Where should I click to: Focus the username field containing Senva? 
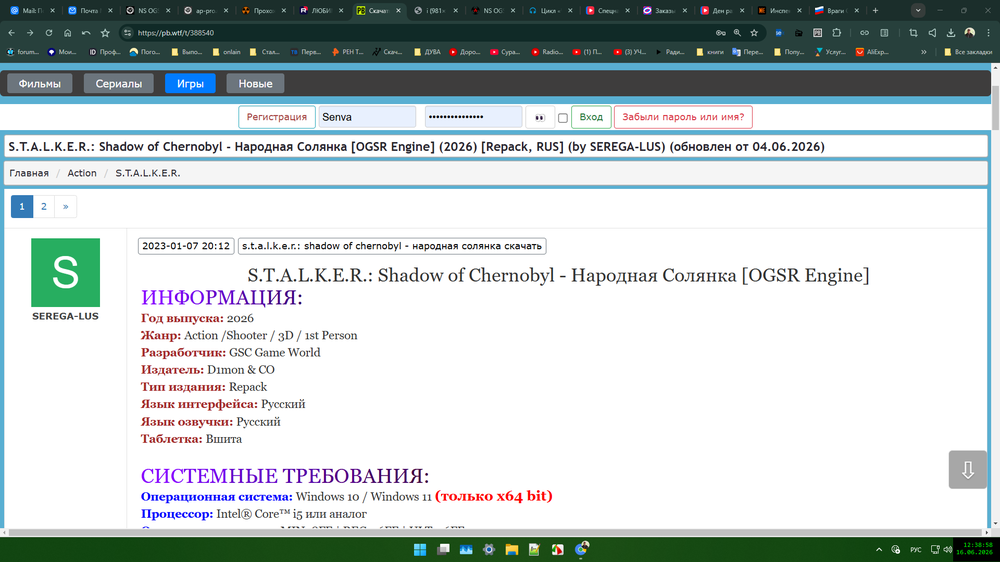[x=367, y=117]
